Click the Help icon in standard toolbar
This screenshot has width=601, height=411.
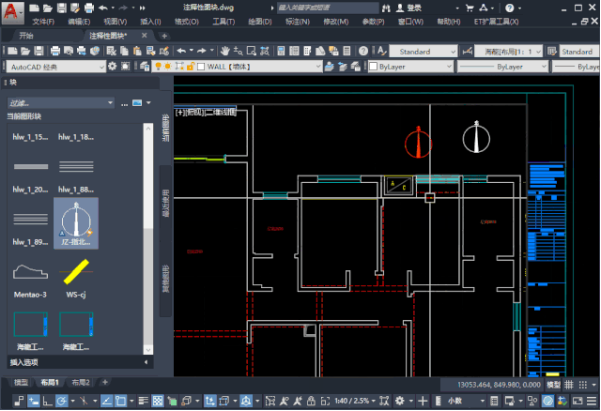coord(363,51)
